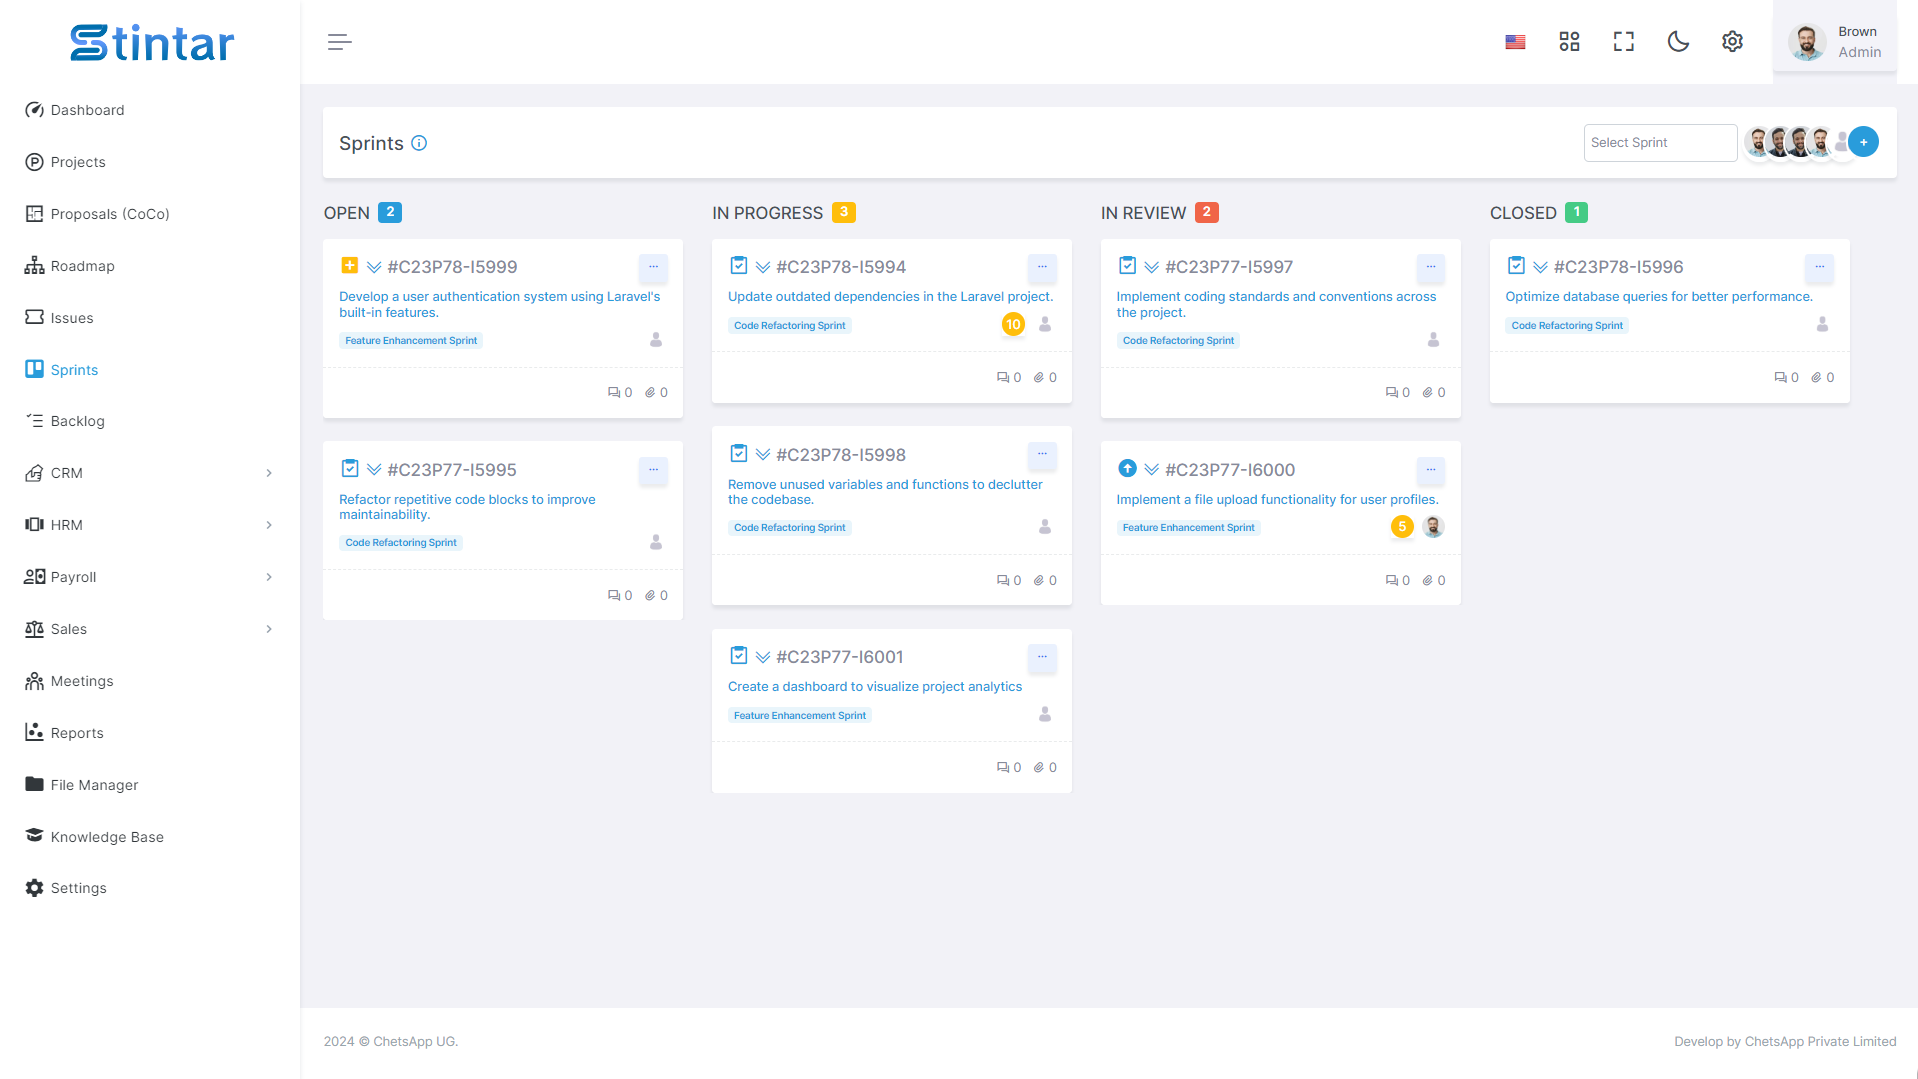The image size is (1918, 1079).
Task: Open header settings gear icon
Action: (1732, 42)
